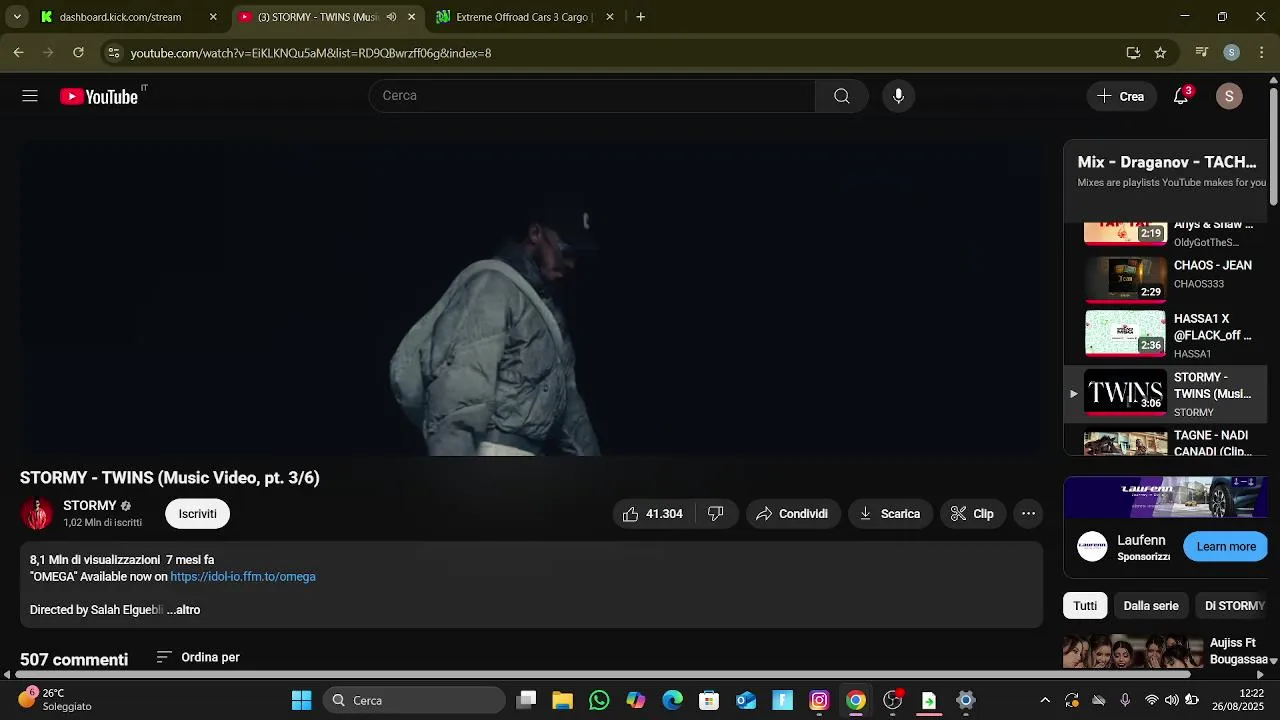1280x720 pixels.
Task: Open File Explorer from the taskbar
Action: tap(562, 700)
